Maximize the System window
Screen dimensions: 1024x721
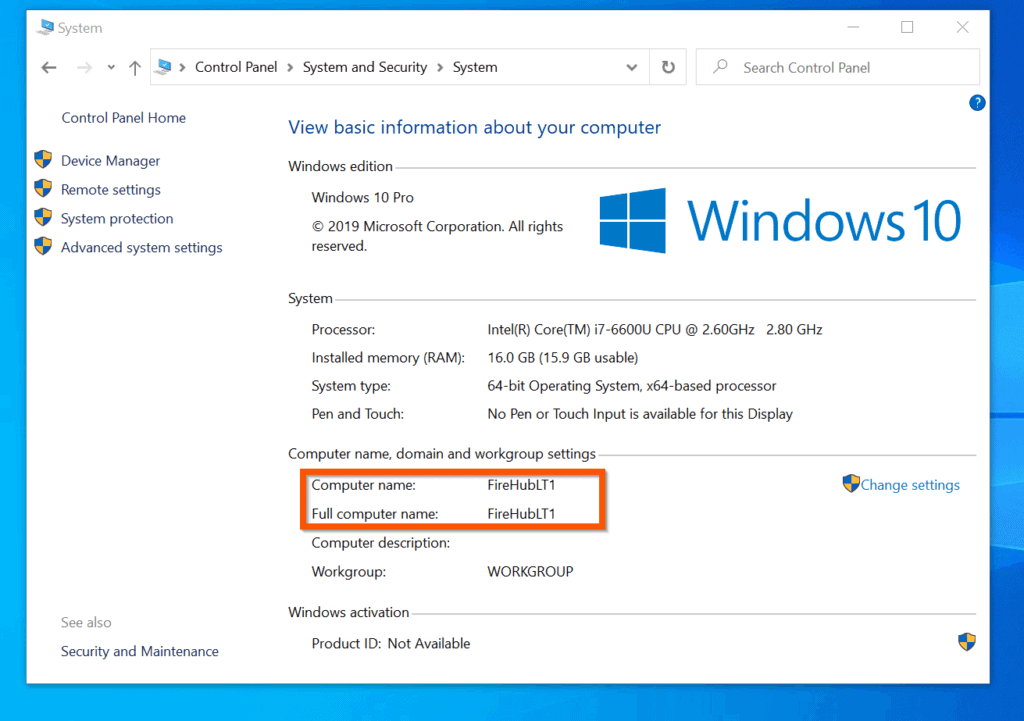tap(907, 27)
